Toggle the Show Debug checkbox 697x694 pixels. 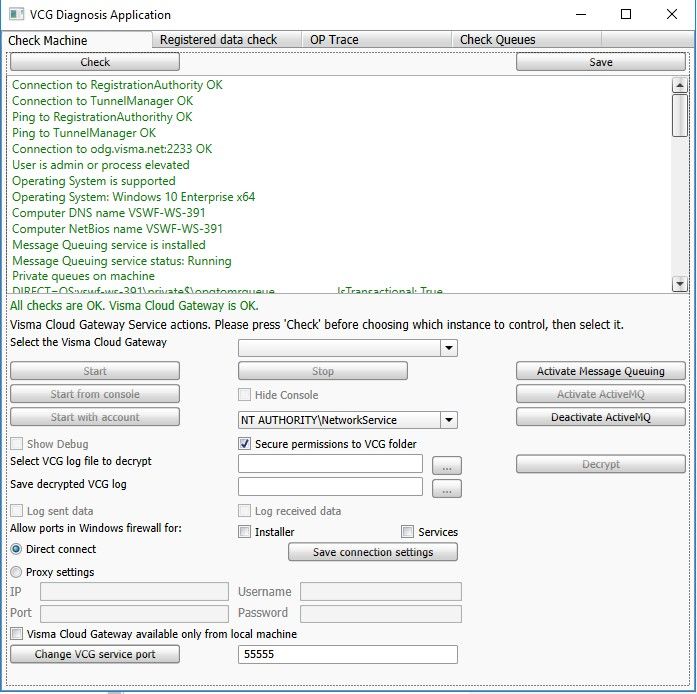pos(16,443)
